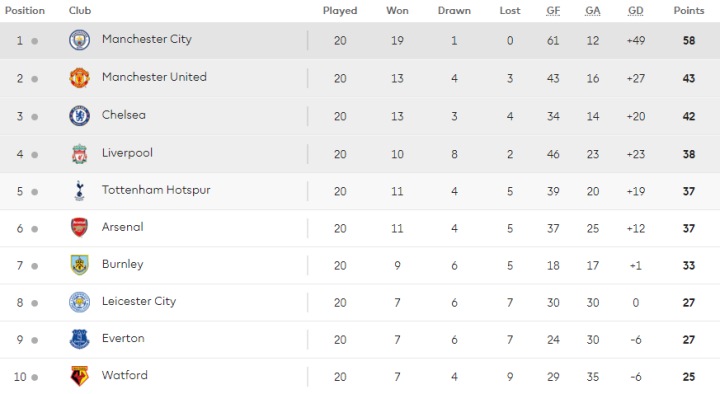Click the Points column header
The width and height of the screenshot is (720, 394).
pyautogui.click(x=689, y=11)
